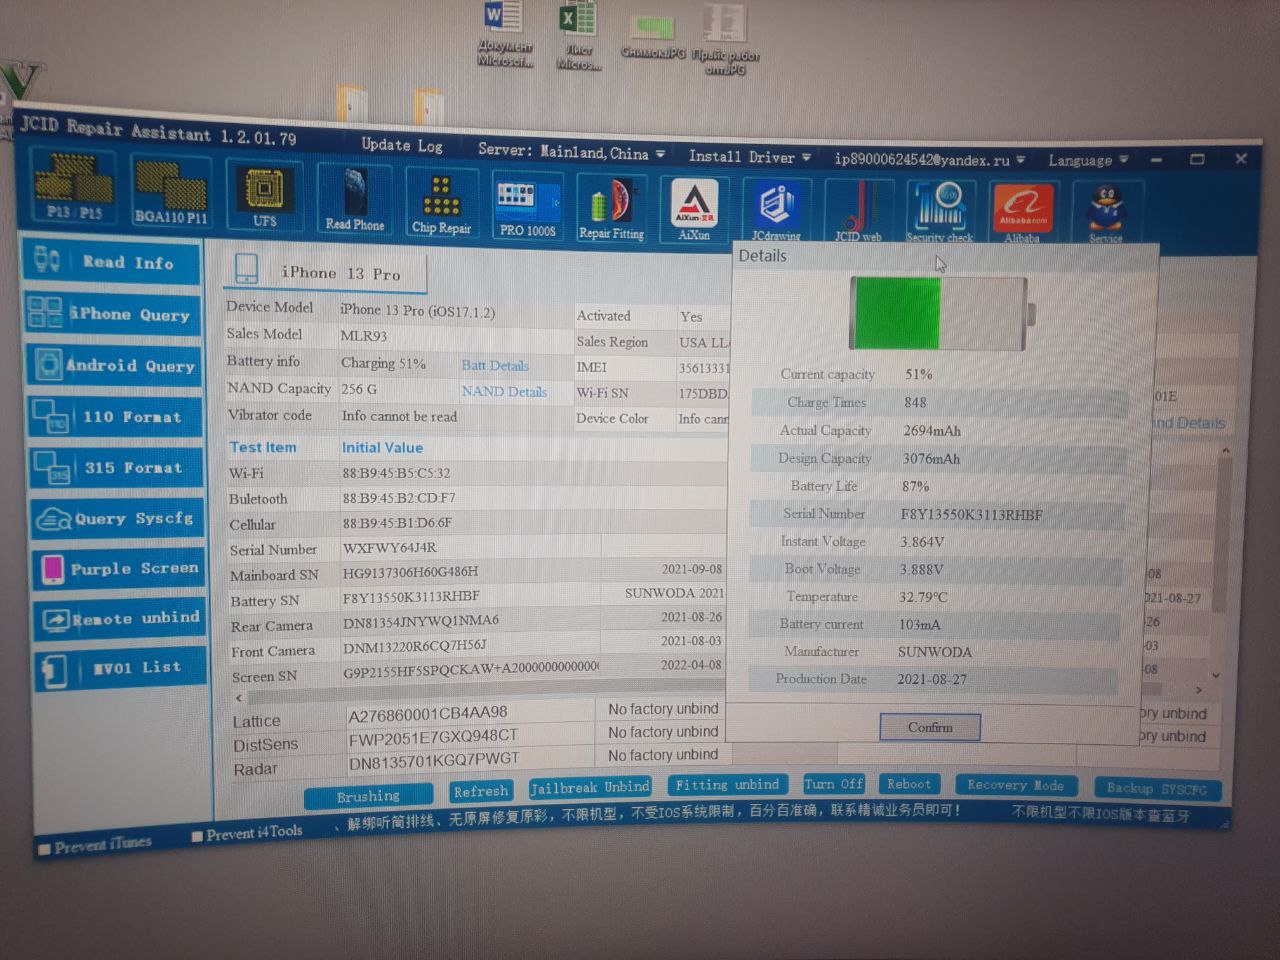Select Design Capacity value 3076mAh

click(931, 459)
